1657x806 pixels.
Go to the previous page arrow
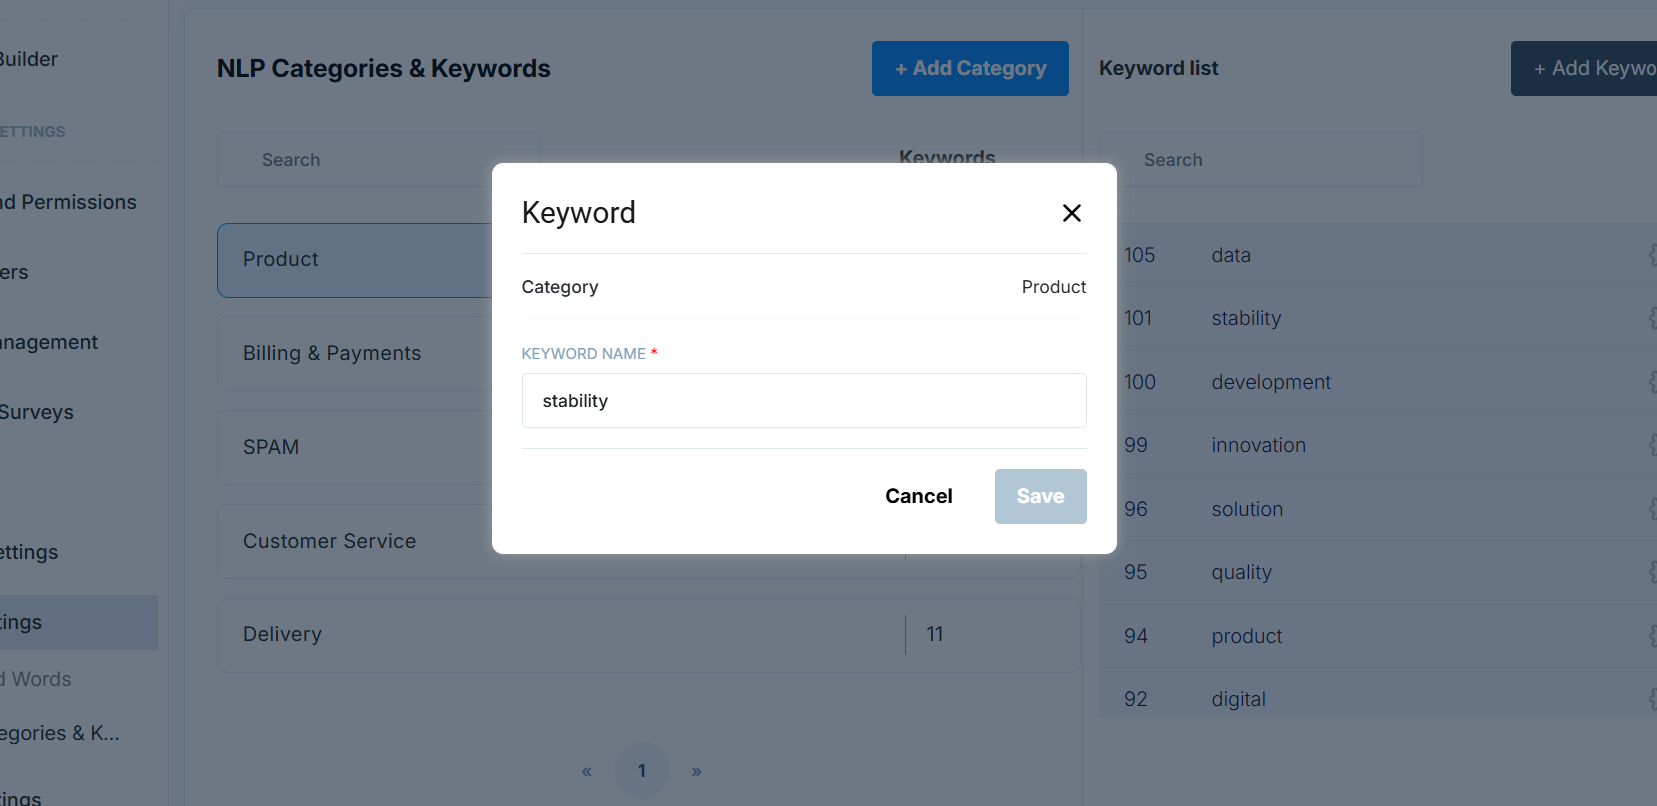(x=587, y=771)
